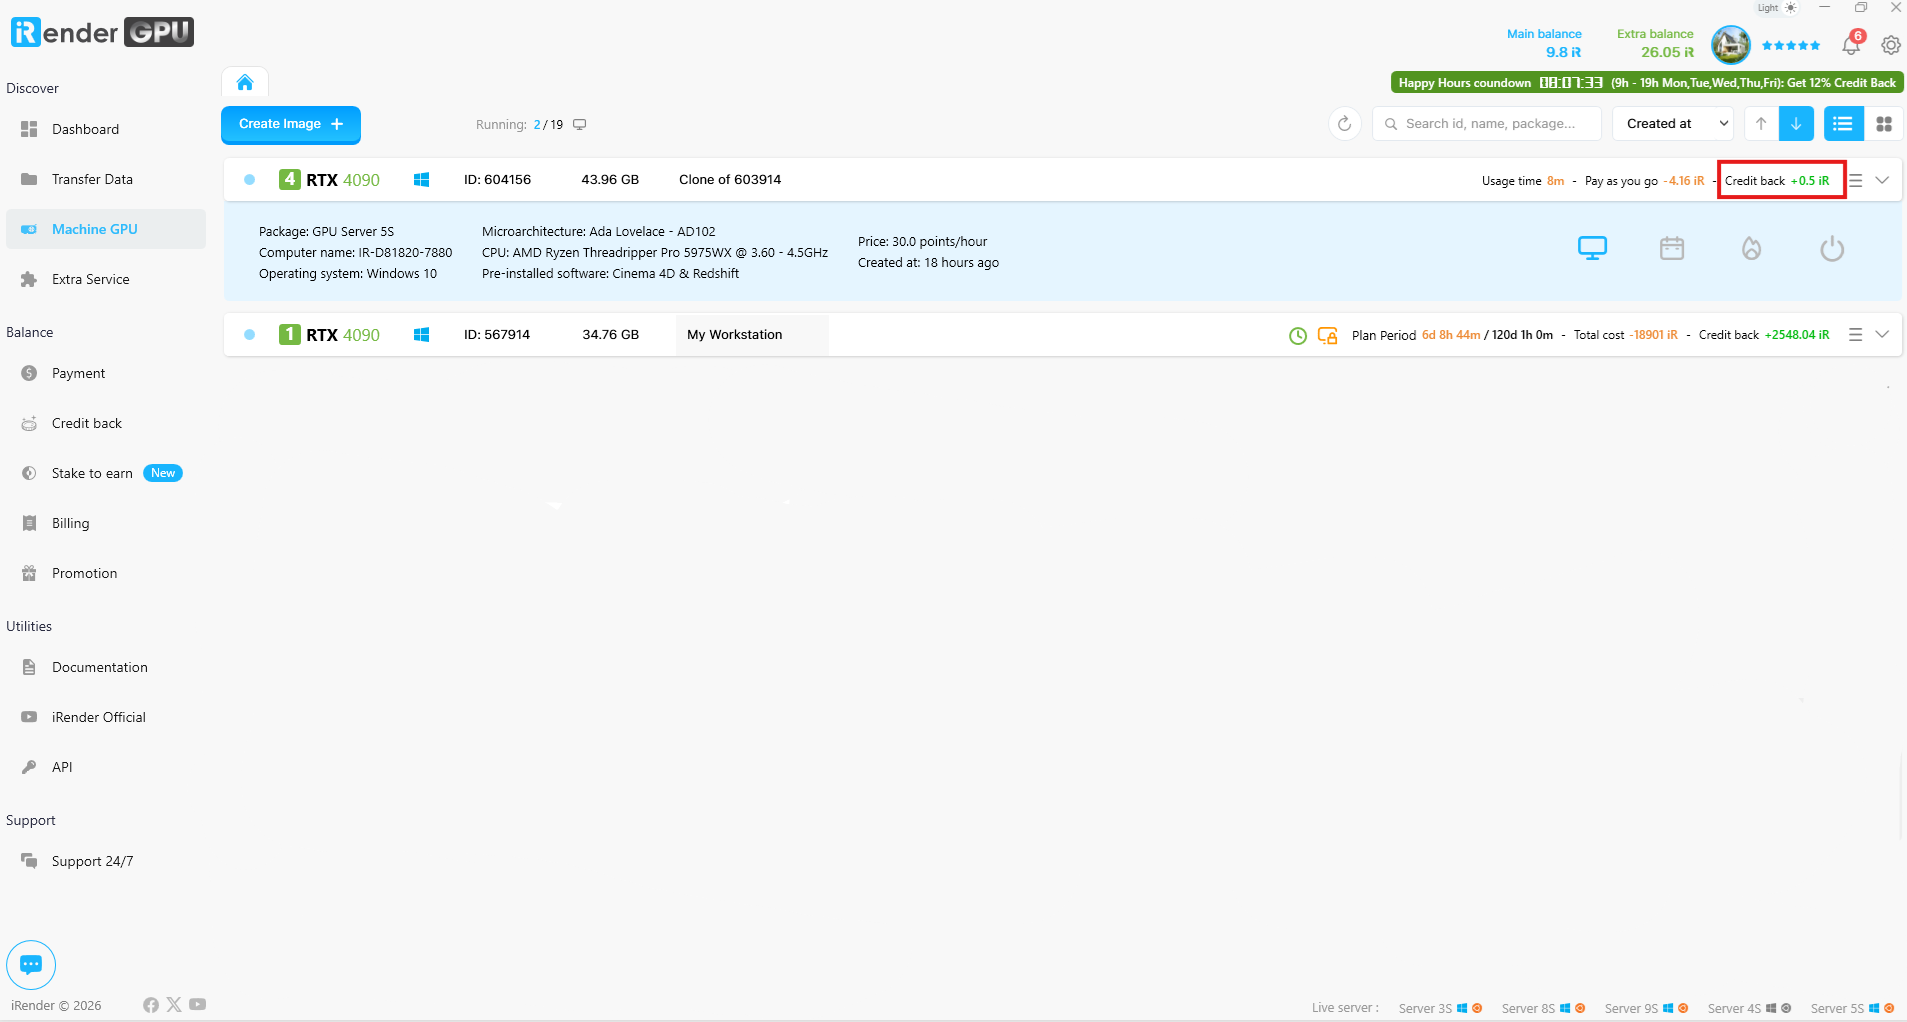Switch to list view layout

tap(1843, 124)
